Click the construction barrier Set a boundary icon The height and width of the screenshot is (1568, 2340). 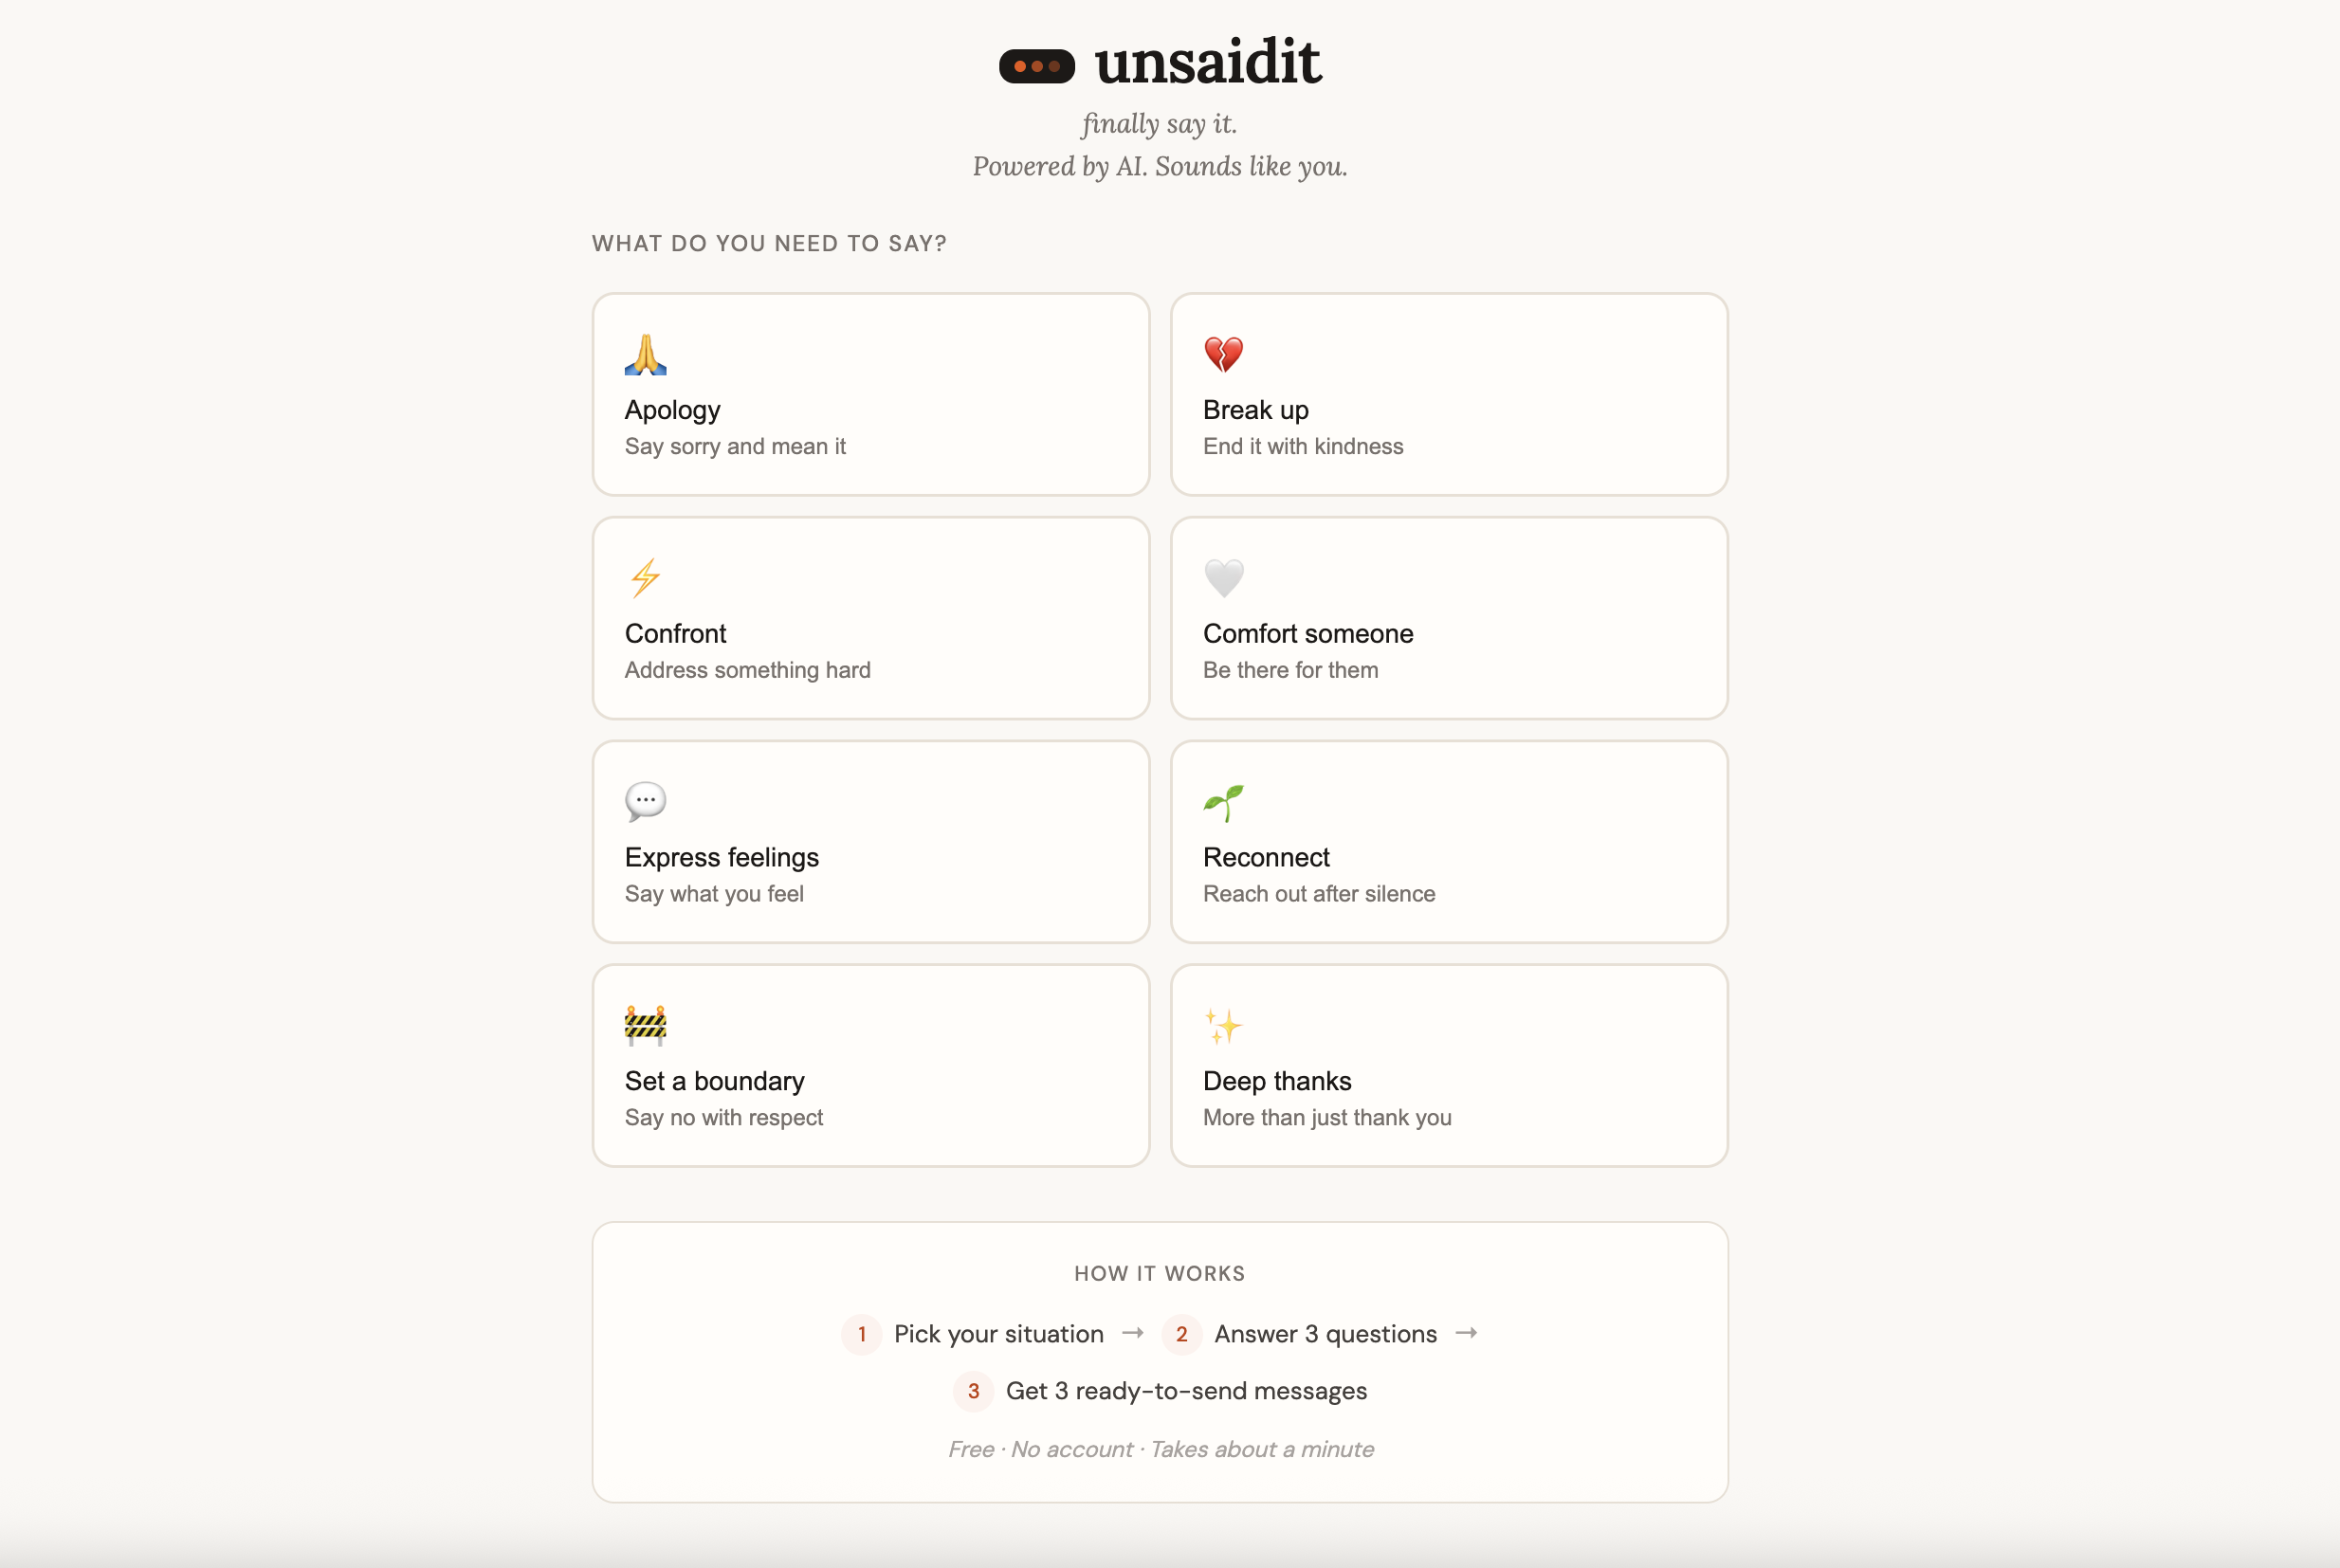pos(646,1025)
